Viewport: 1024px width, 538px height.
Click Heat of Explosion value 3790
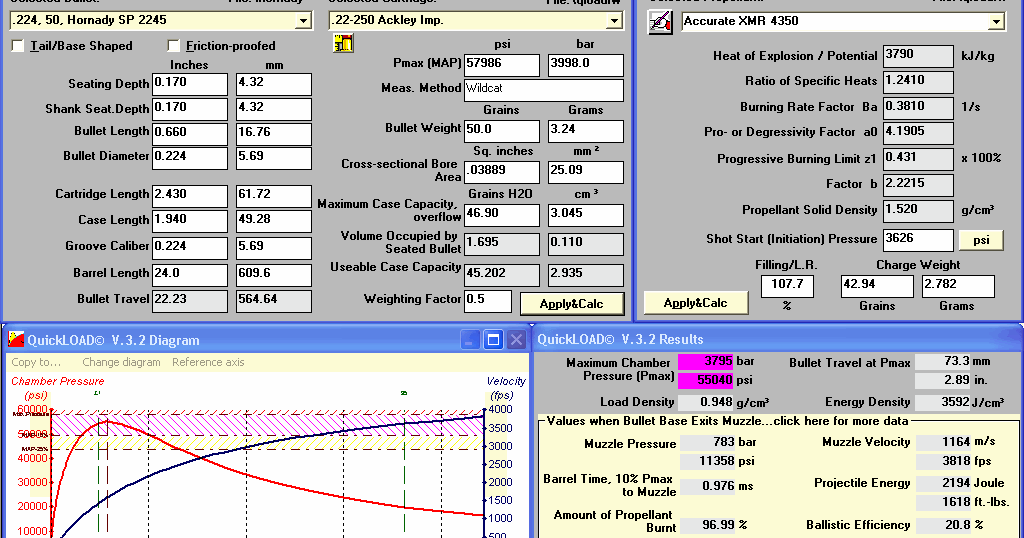tap(918, 56)
